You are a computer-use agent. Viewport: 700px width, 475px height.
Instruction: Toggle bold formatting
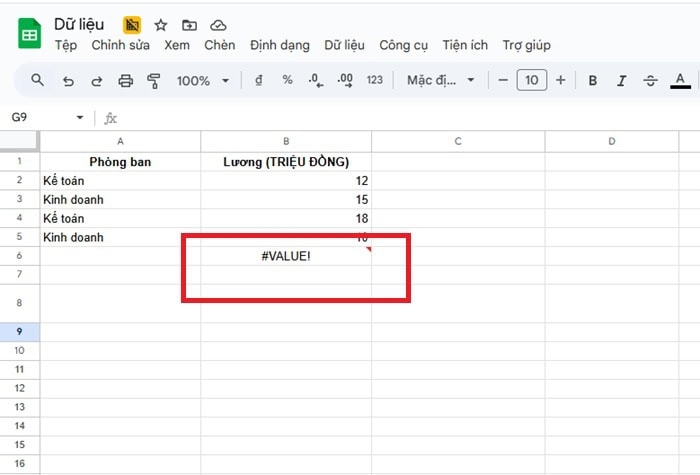(x=593, y=81)
